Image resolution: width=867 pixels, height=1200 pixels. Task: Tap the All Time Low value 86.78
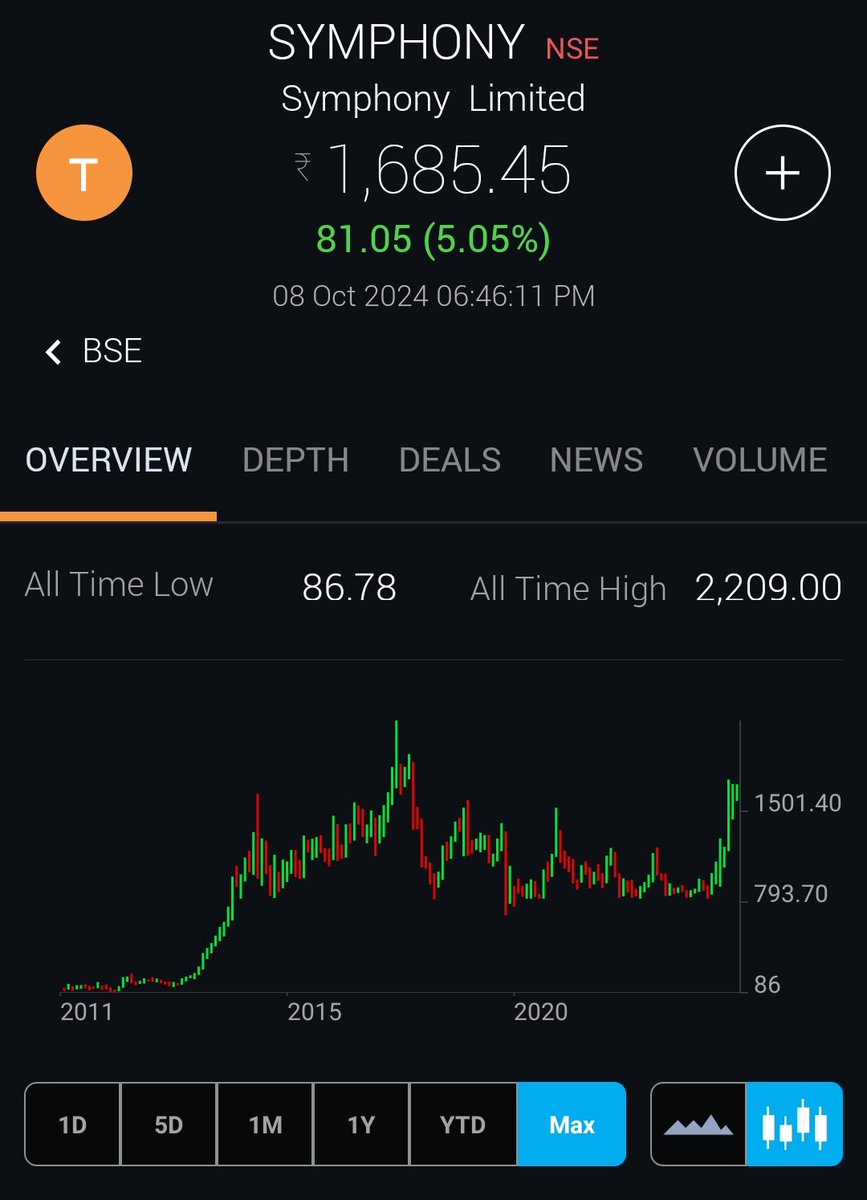(349, 587)
